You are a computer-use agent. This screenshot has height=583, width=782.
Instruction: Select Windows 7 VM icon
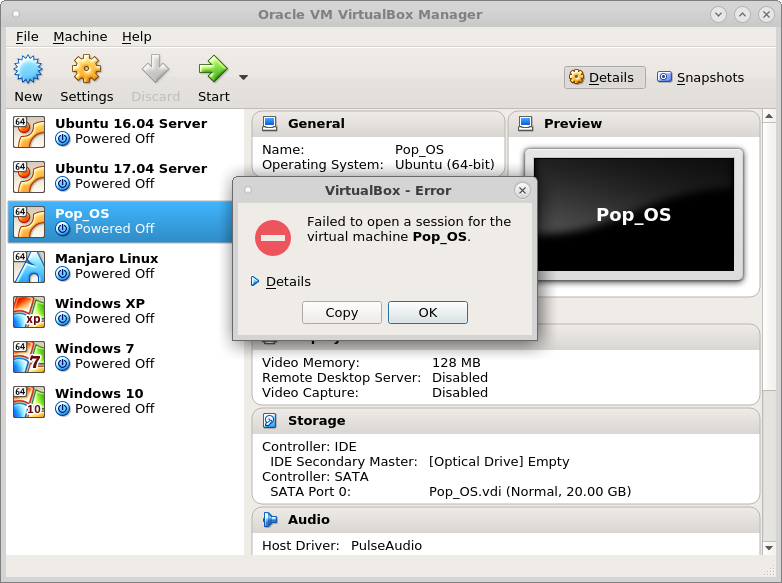29,357
